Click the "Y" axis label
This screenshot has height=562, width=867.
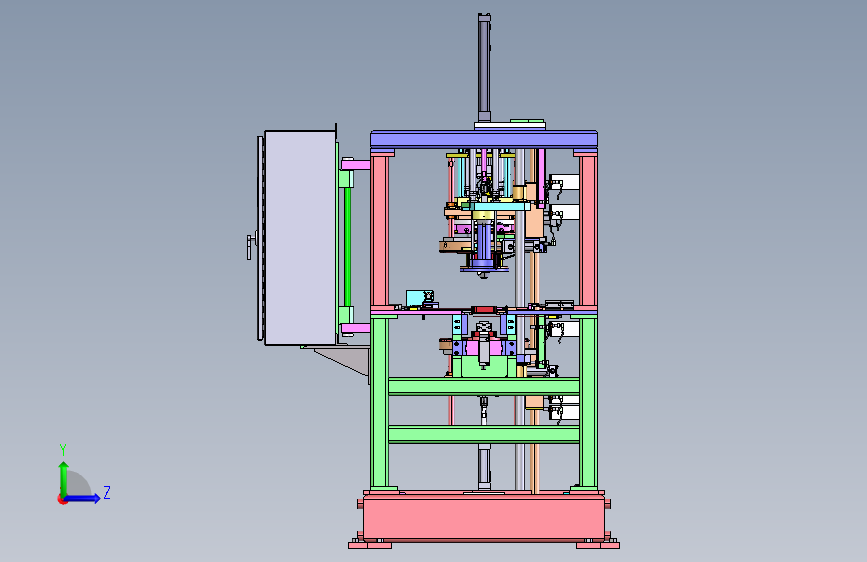(63, 449)
